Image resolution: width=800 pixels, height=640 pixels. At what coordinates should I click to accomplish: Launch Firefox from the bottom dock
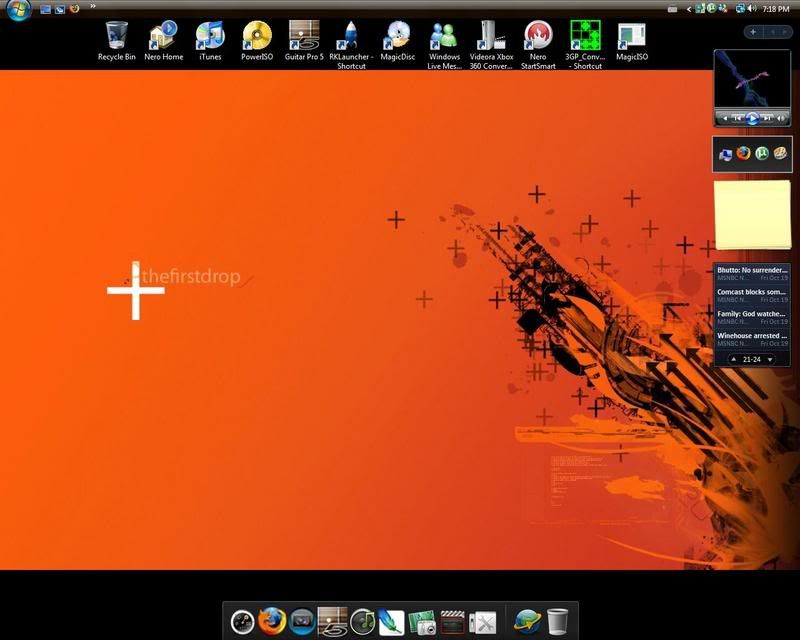[x=272, y=621]
